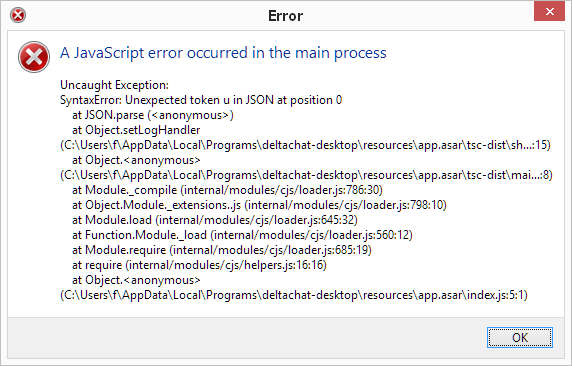Click the index.js:5:1 path line
Viewport: 572px width, 366px height.
294,295
